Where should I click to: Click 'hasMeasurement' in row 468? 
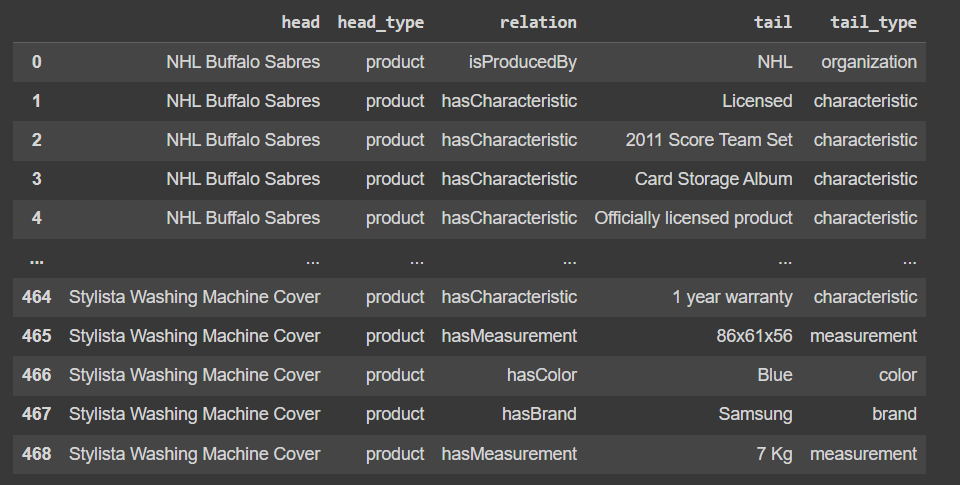pos(509,454)
